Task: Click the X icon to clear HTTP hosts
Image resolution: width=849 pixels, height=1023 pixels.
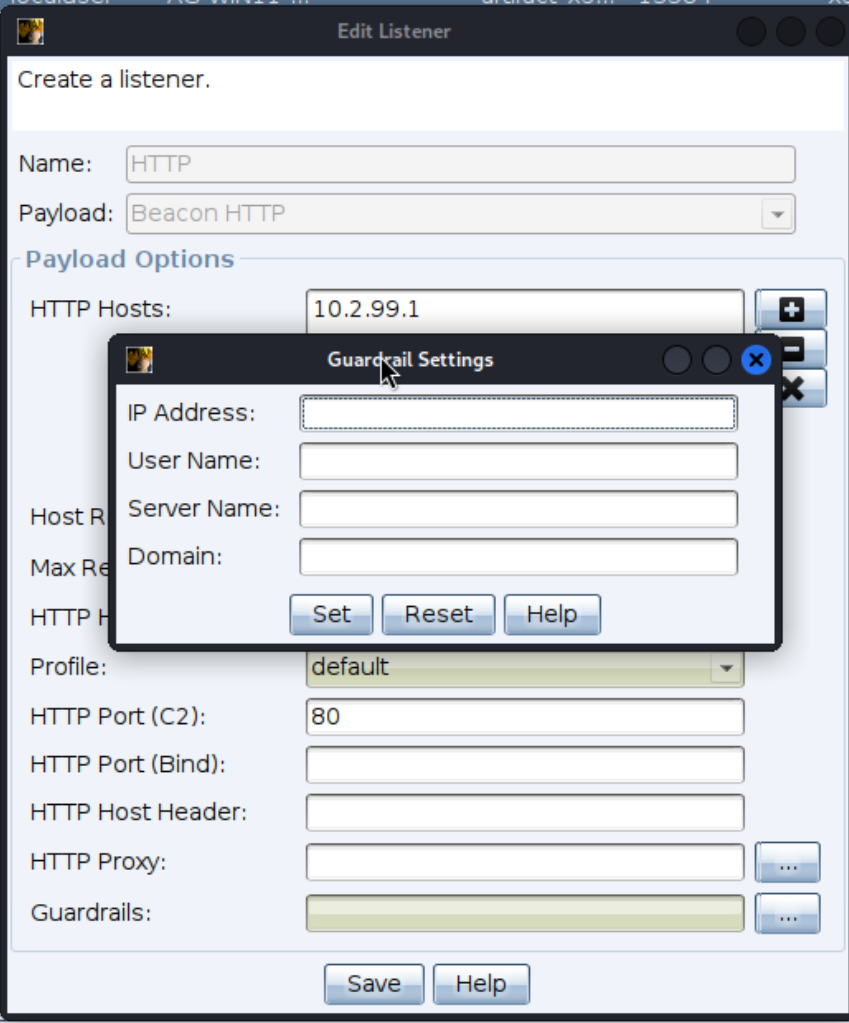Action: [x=804, y=389]
